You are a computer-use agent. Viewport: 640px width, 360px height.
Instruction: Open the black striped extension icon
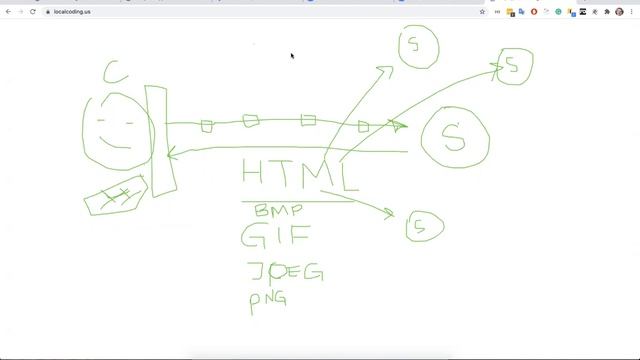click(x=583, y=12)
